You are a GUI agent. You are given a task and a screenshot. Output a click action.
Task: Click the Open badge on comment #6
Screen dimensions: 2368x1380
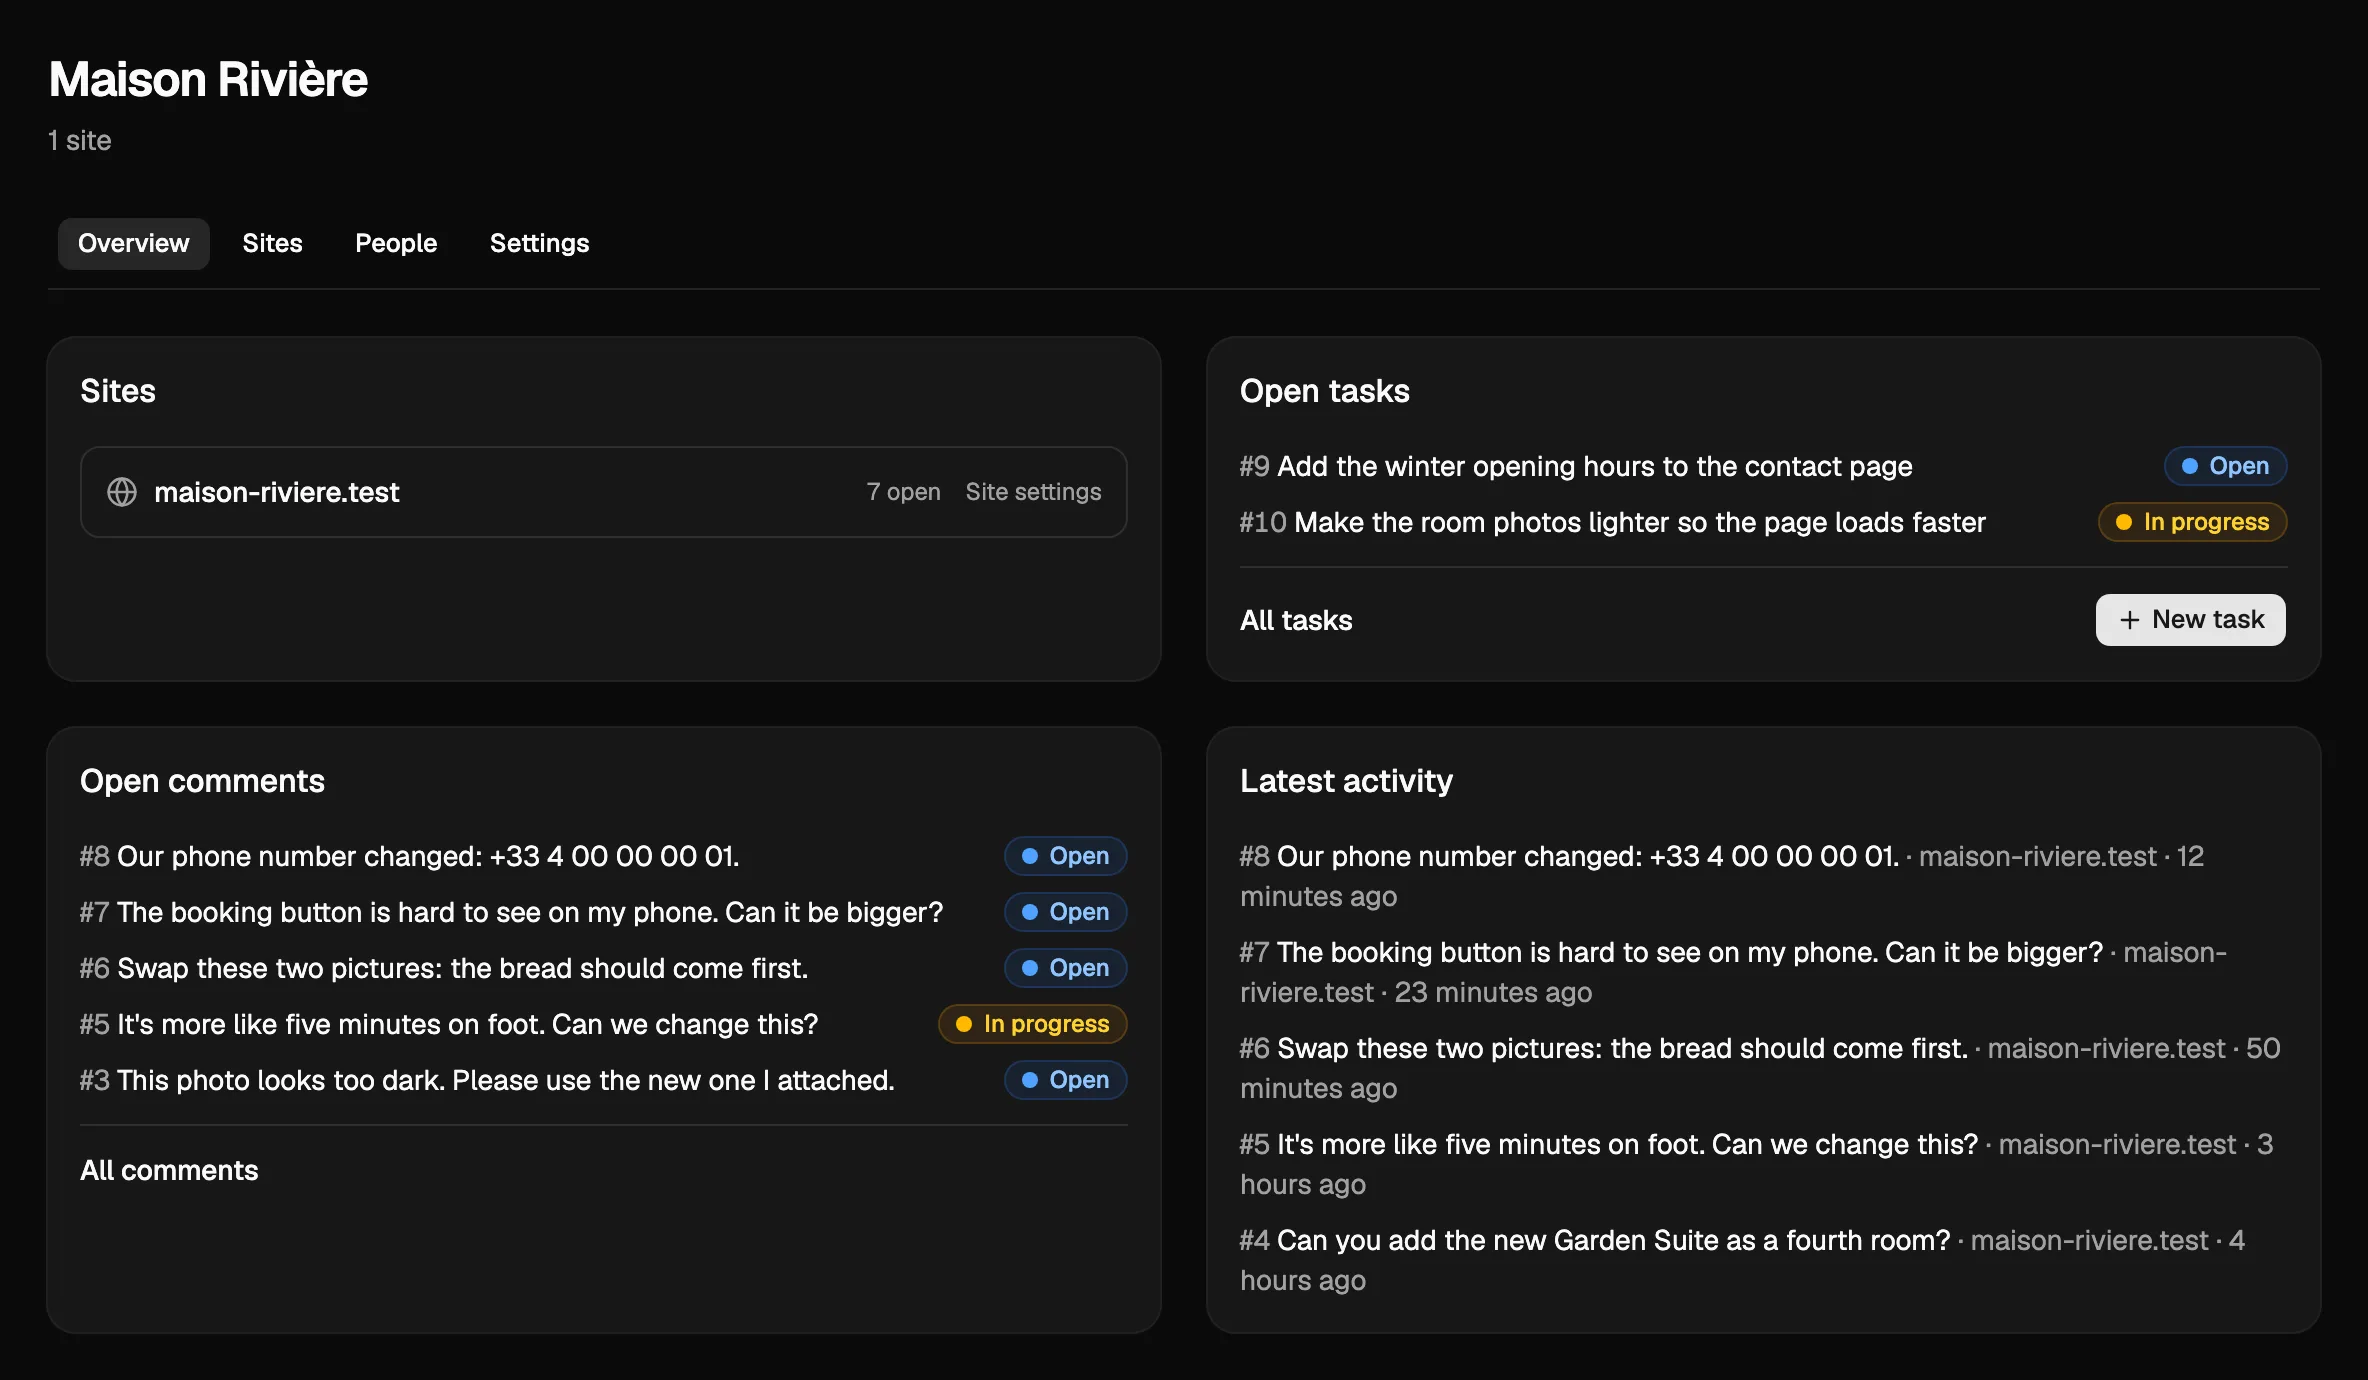point(1065,968)
